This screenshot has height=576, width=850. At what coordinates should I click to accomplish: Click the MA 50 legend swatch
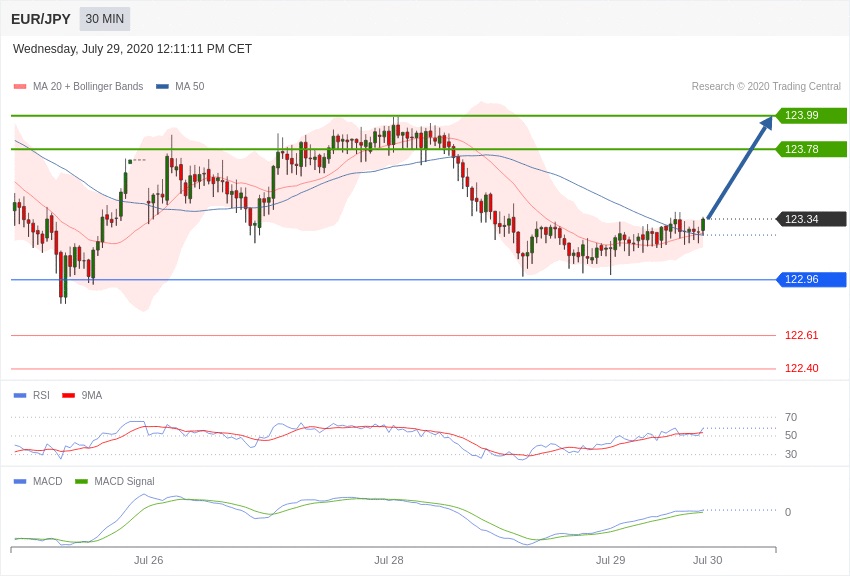162,87
